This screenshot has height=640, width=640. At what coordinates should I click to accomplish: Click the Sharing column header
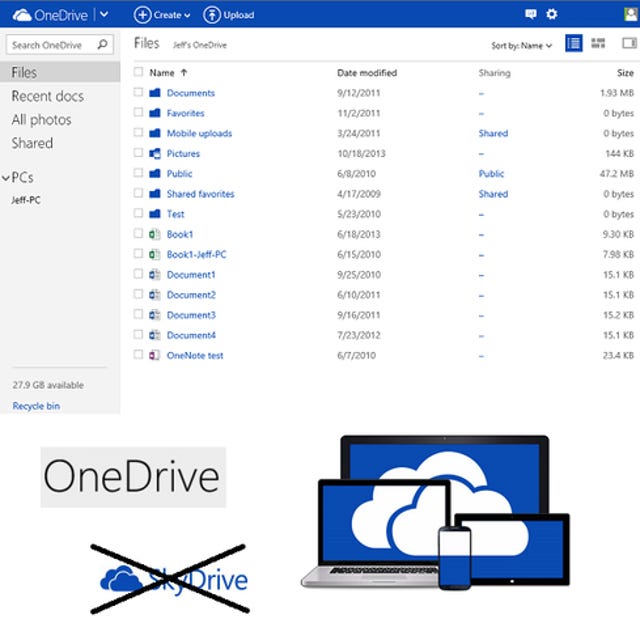494,73
